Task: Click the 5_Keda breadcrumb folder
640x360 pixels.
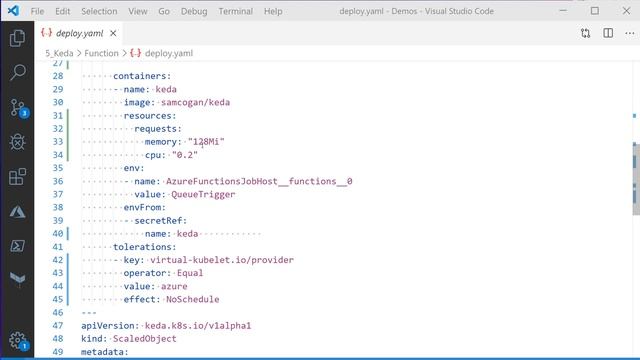Action: coord(59,53)
